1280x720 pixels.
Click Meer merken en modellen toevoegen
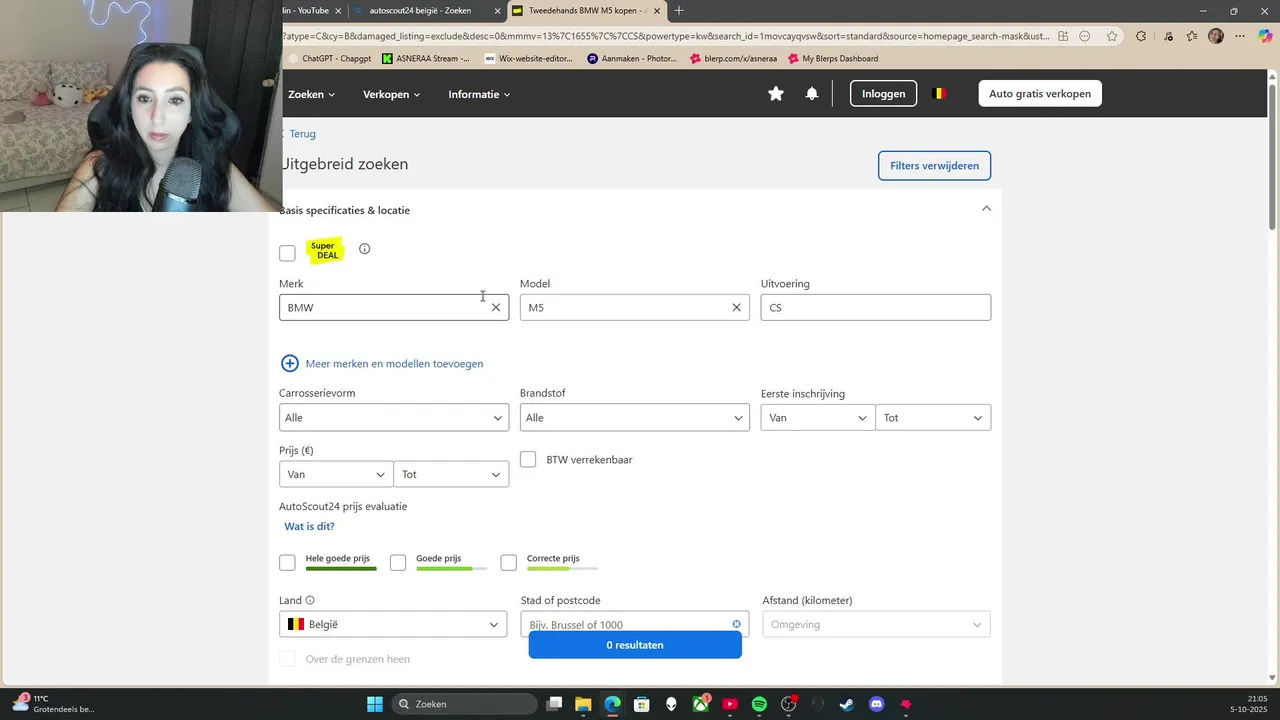coord(394,363)
